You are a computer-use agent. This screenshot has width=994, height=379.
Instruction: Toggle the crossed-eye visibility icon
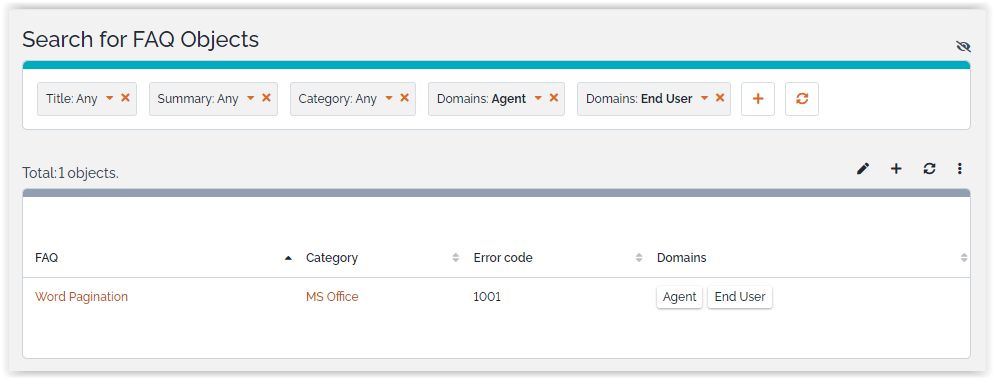[x=963, y=46]
